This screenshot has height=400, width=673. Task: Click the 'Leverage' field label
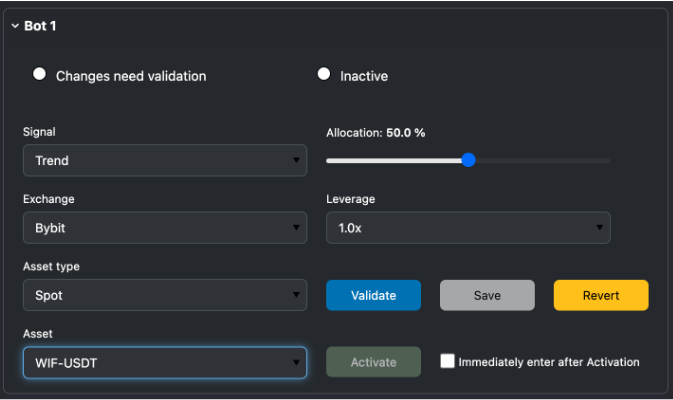click(x=351, y=199)
